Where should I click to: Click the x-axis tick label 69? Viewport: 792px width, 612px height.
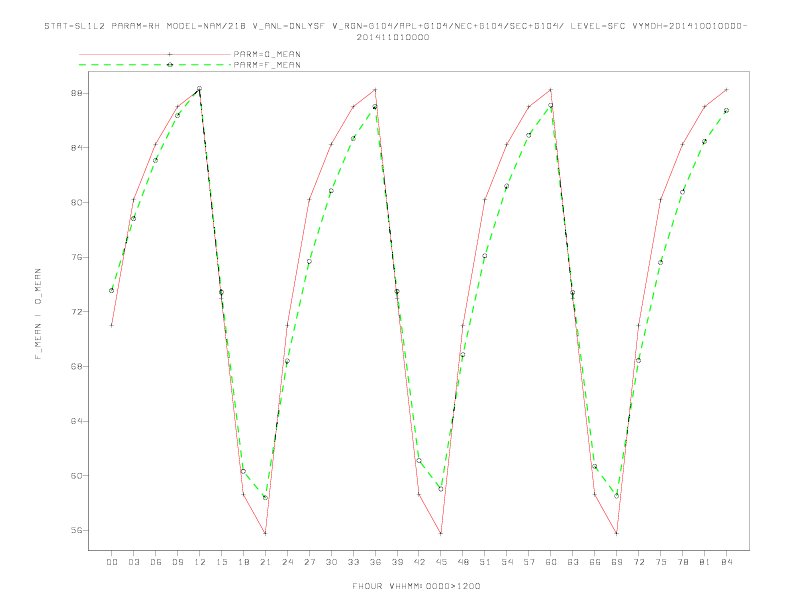coord(617,562)
